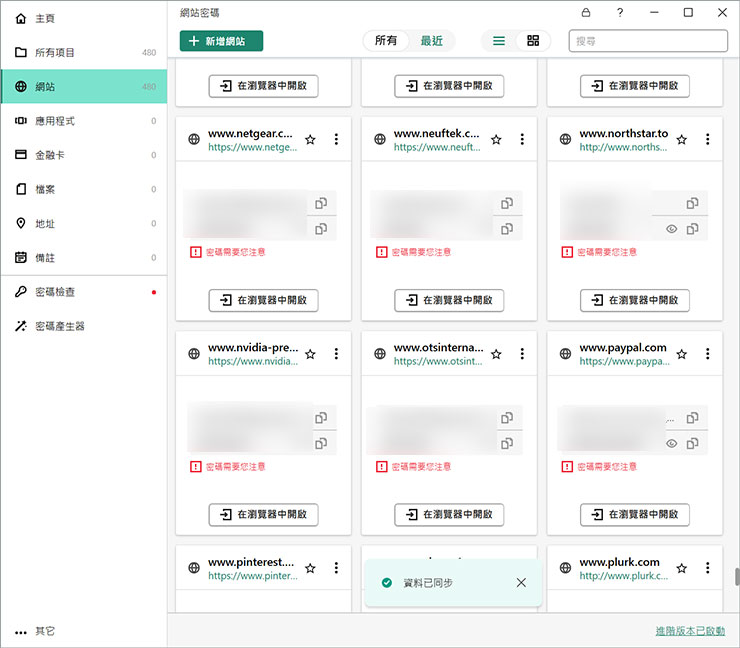Copy password of www.neuftek.c... entry
This screenshot has height=648, width=740.
pos(507,229)
